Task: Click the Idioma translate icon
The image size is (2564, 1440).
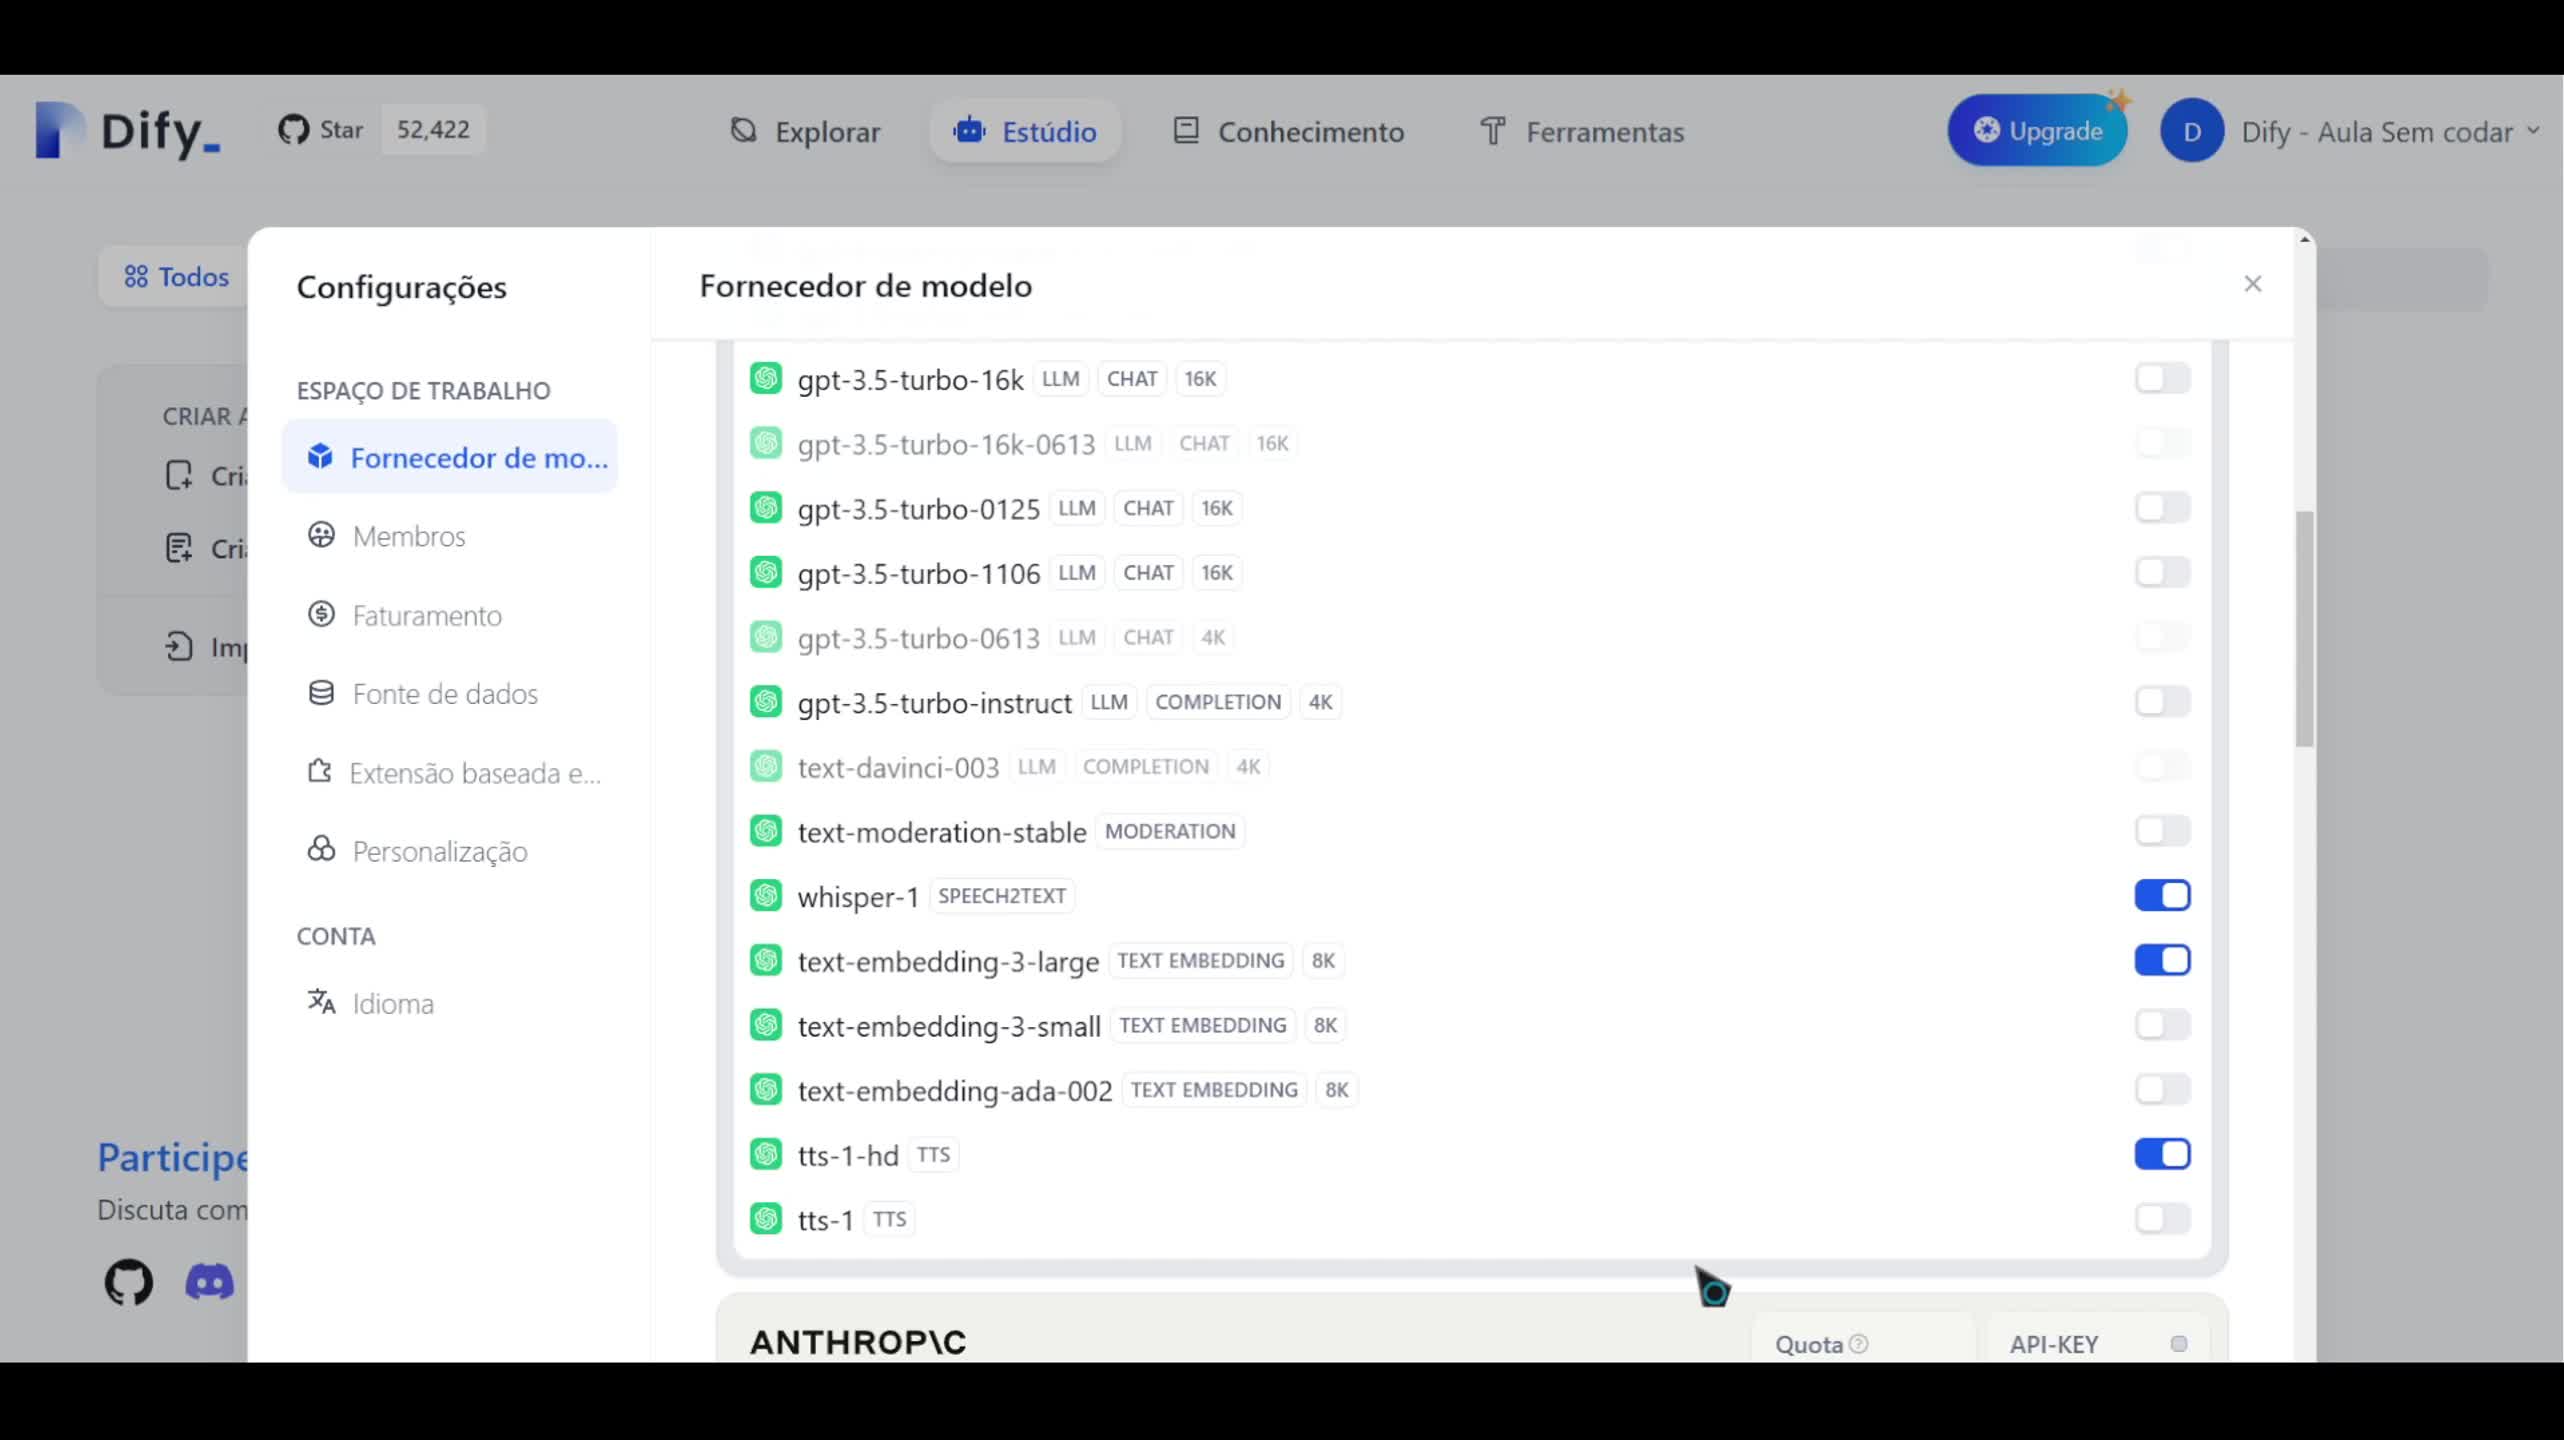Action: point(320,1002)
